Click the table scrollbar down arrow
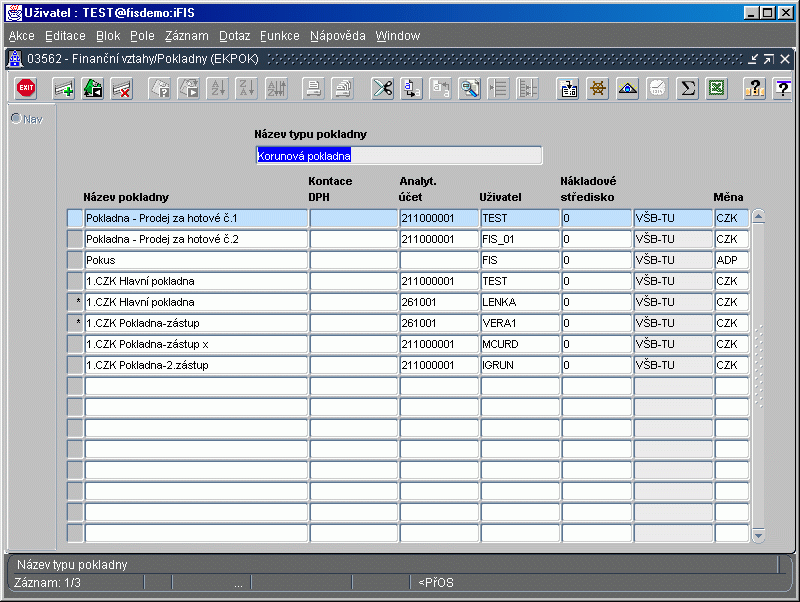800x602 pixels. point(758,535)
